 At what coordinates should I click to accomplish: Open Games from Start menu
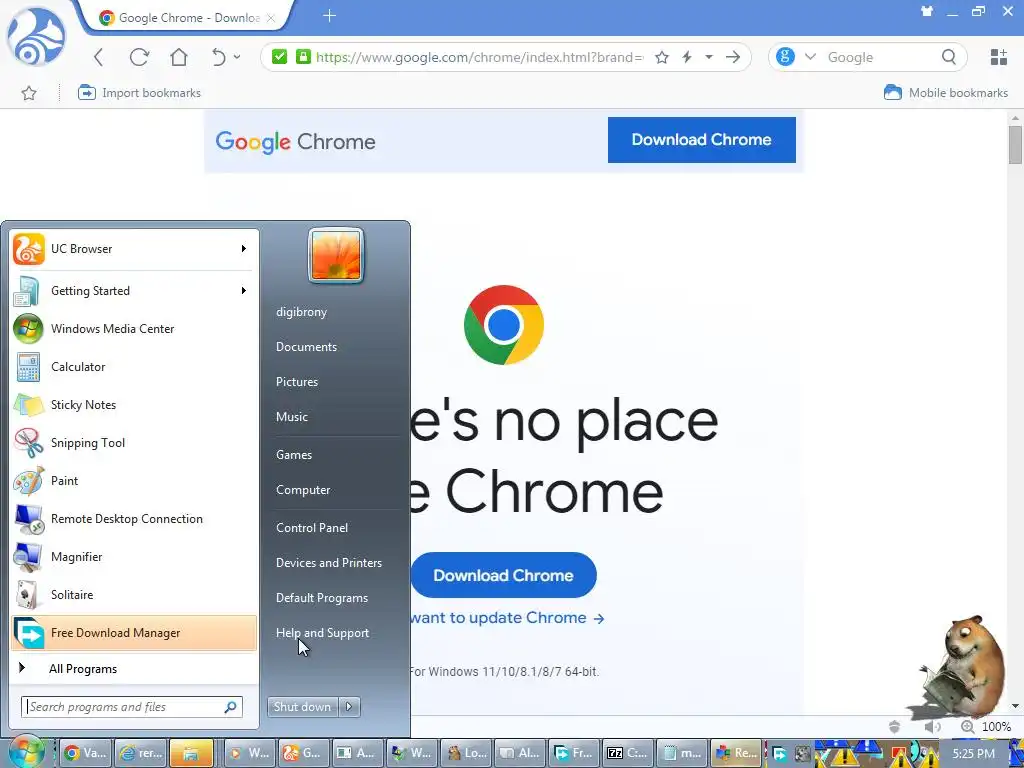[x=294, y=455]
